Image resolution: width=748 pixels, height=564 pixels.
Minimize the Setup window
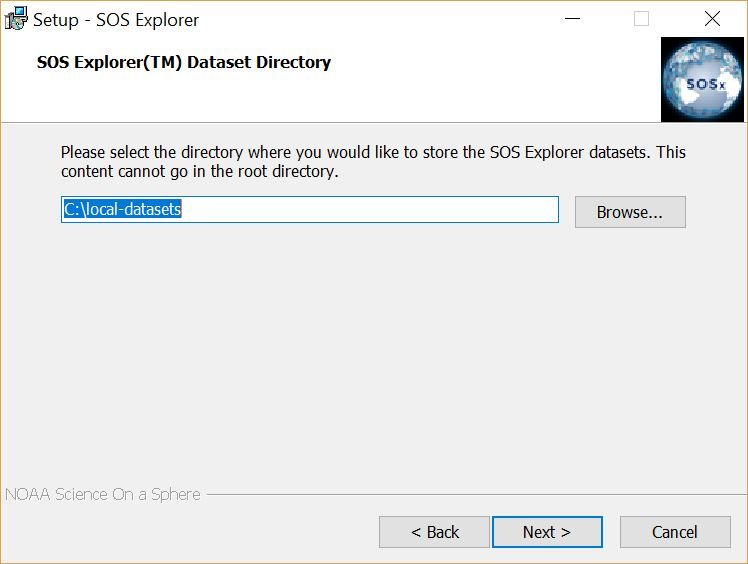(572, 19)
